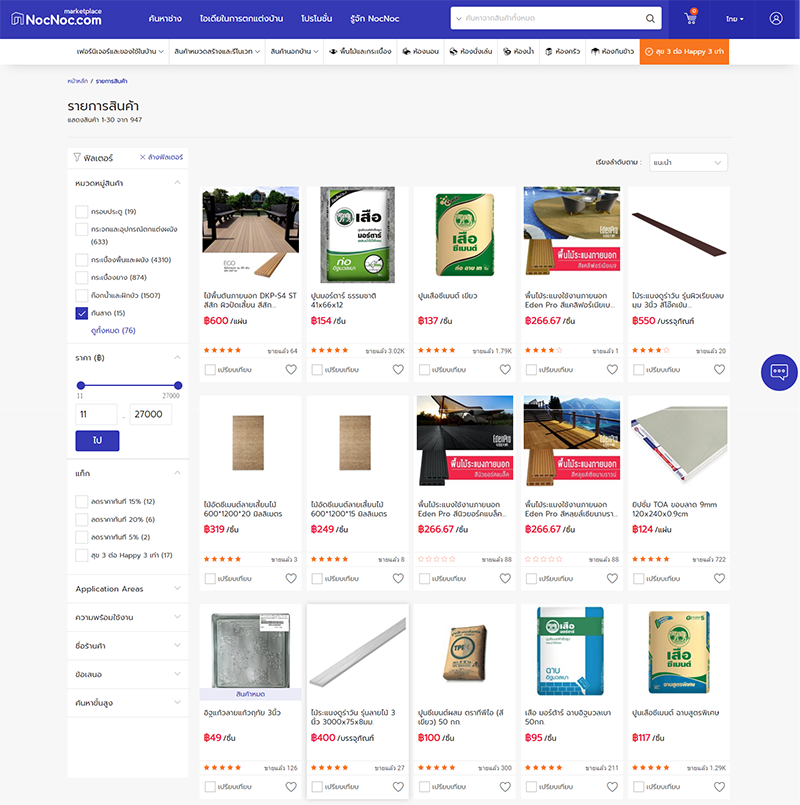
Task: Open the live chat bubble
Action: coord(778,371)
